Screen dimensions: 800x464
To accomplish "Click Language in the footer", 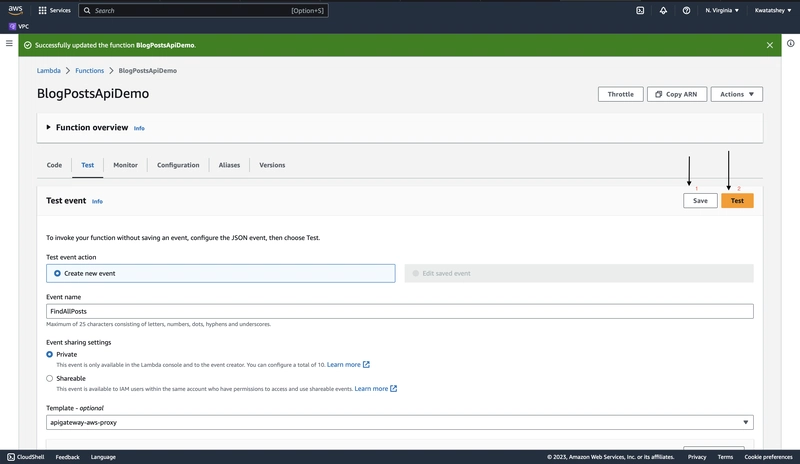I will pos(103,457).
